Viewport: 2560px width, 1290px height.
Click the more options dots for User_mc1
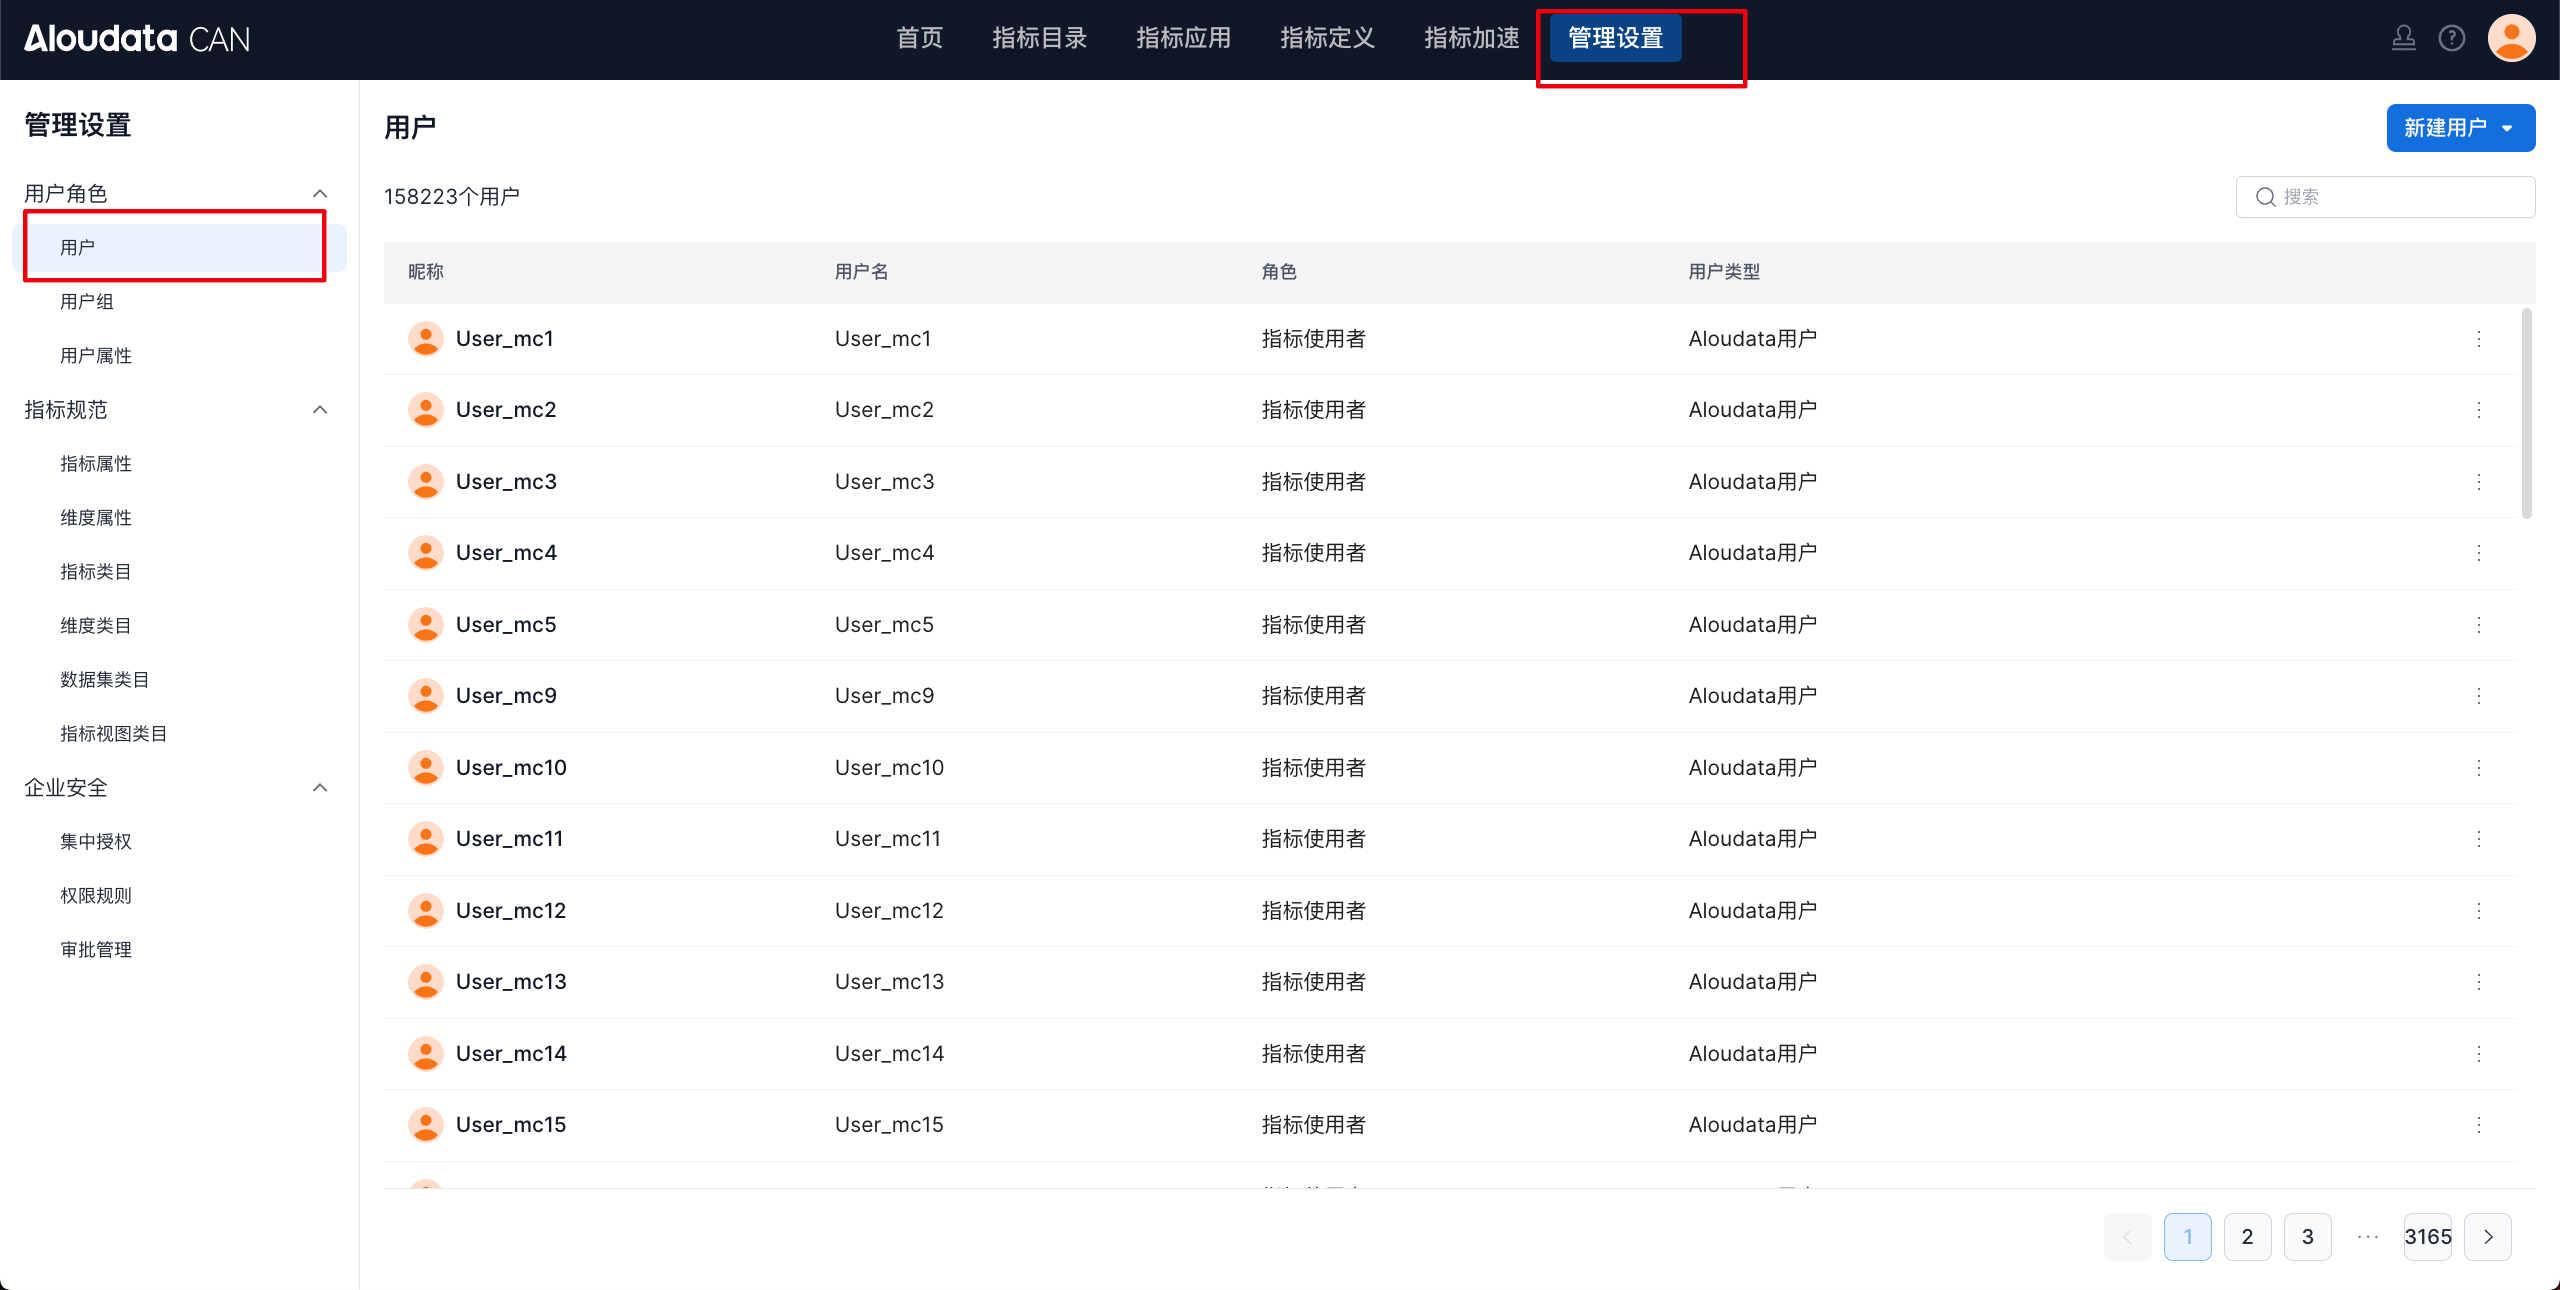point(2478,339)
